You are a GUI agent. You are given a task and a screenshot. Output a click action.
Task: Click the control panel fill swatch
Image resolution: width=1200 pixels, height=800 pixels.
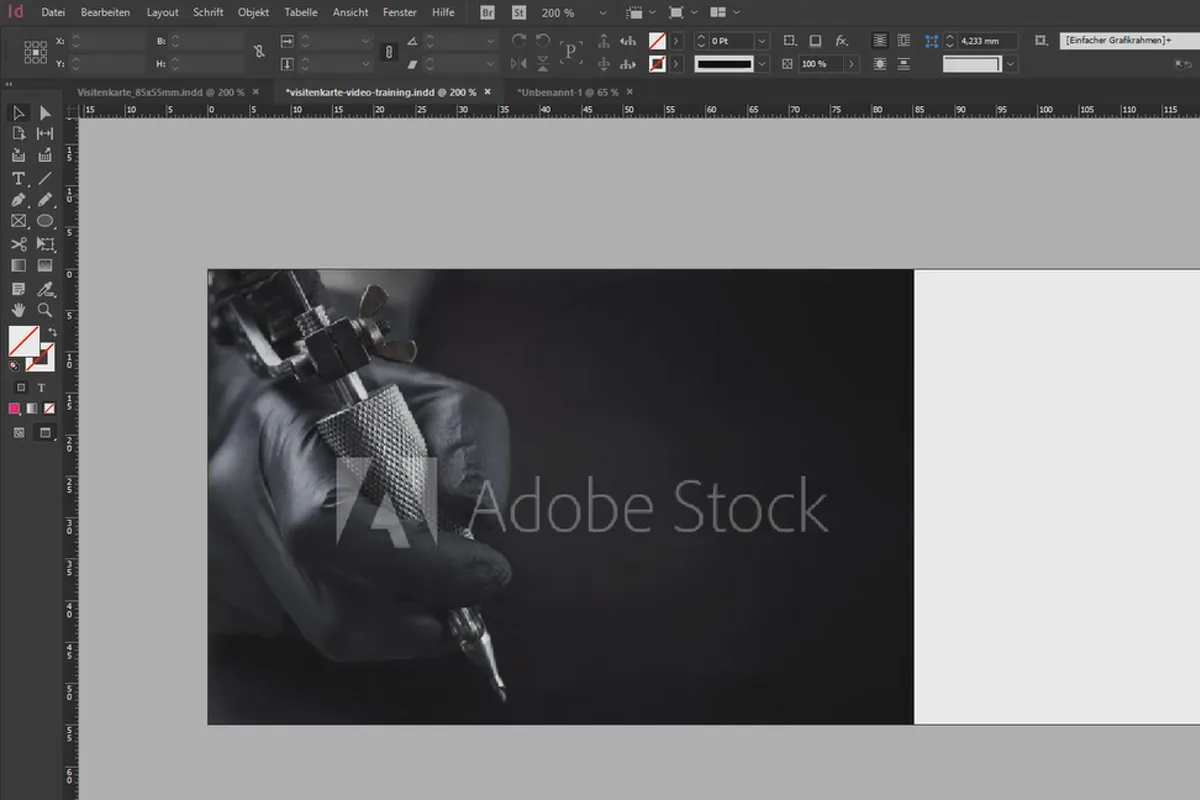tap(657, 41)
